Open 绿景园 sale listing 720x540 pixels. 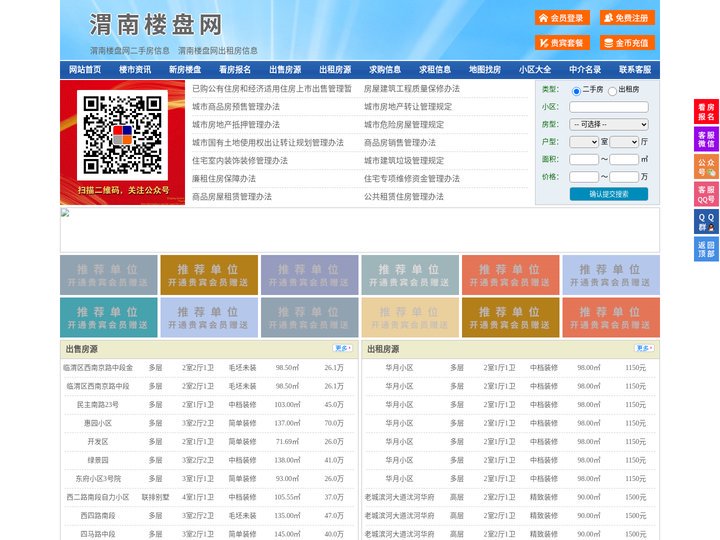pyautogui.click(x=98, y=460)
